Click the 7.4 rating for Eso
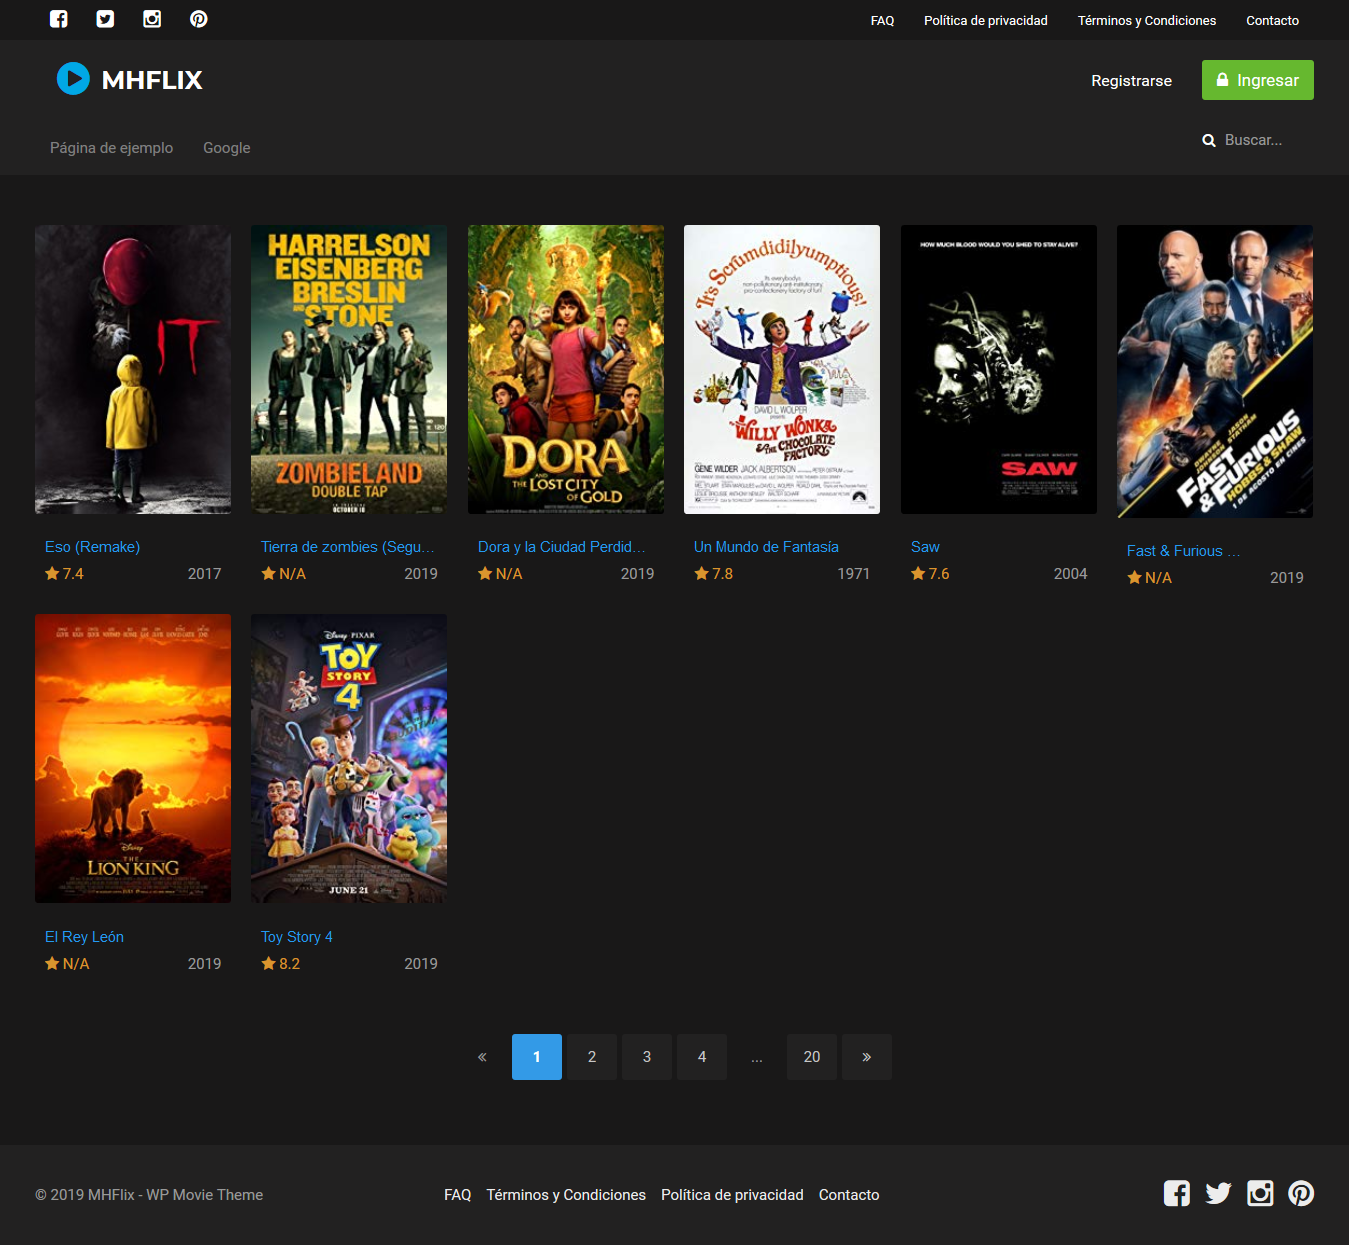 click(64, 574)
